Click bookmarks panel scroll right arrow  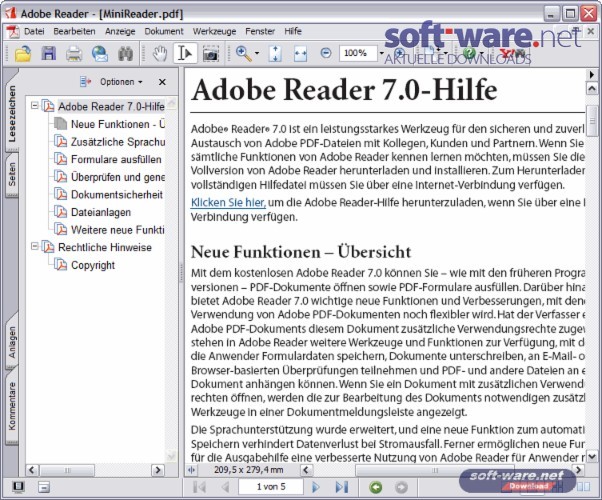point(157,470)
